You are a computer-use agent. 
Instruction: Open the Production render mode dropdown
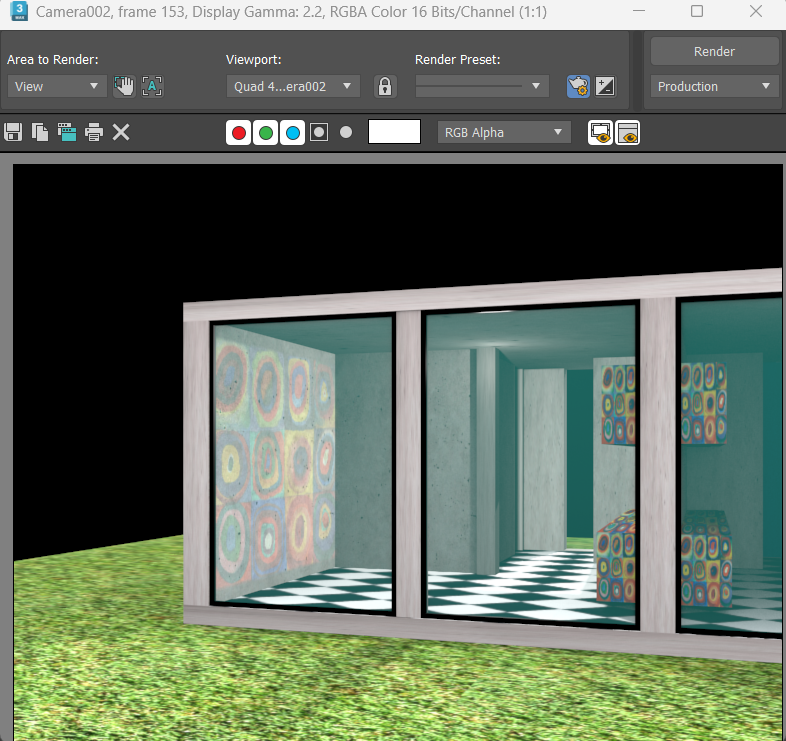tap(714, 86)
